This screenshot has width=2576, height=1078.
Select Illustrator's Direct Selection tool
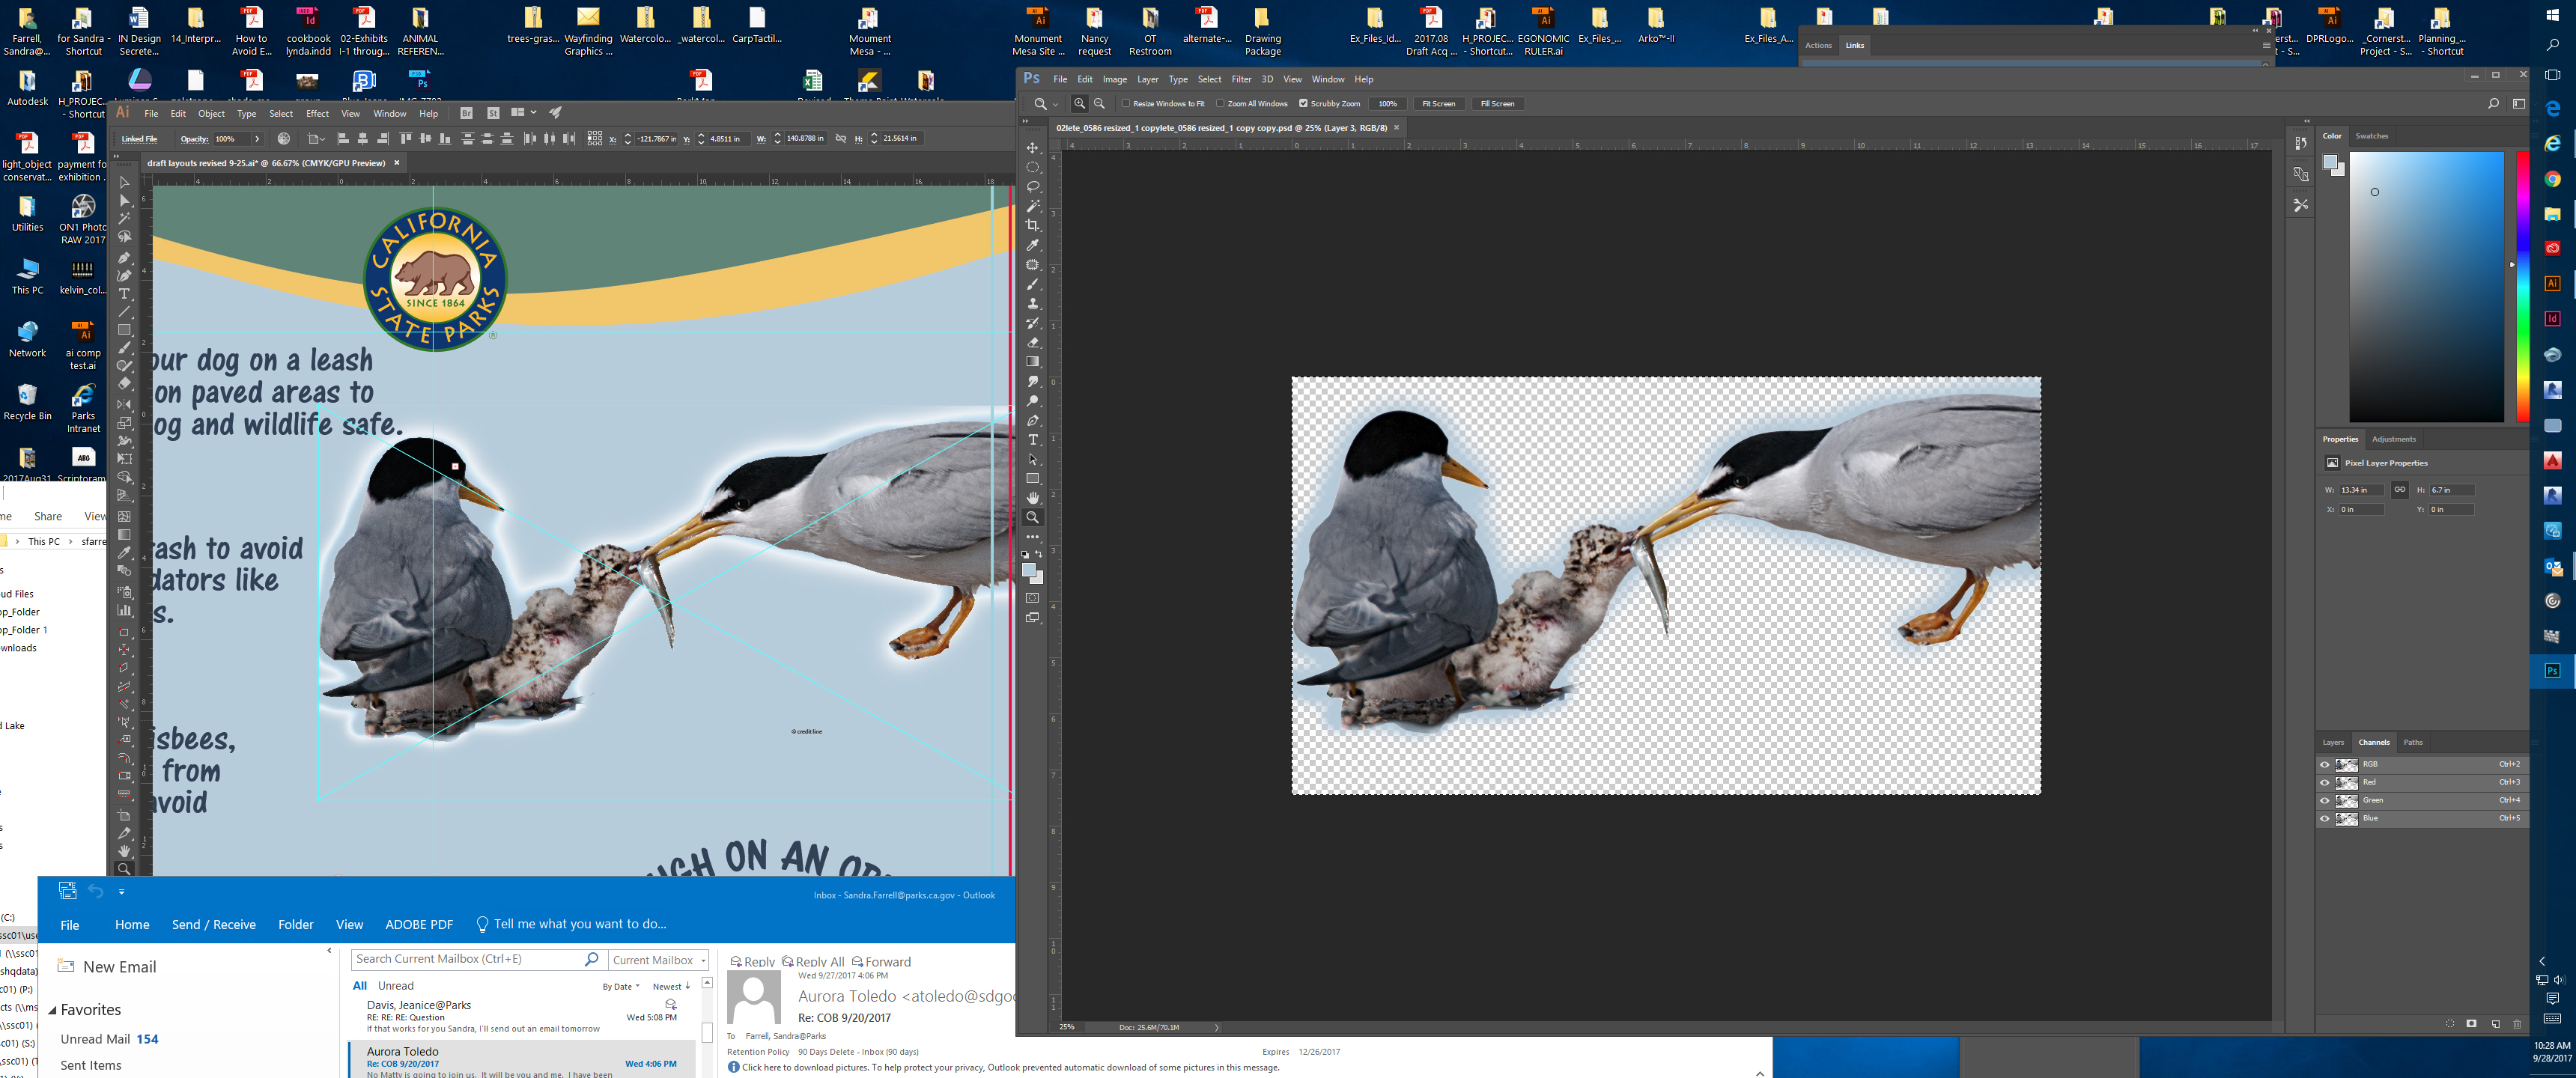(124, 200)
